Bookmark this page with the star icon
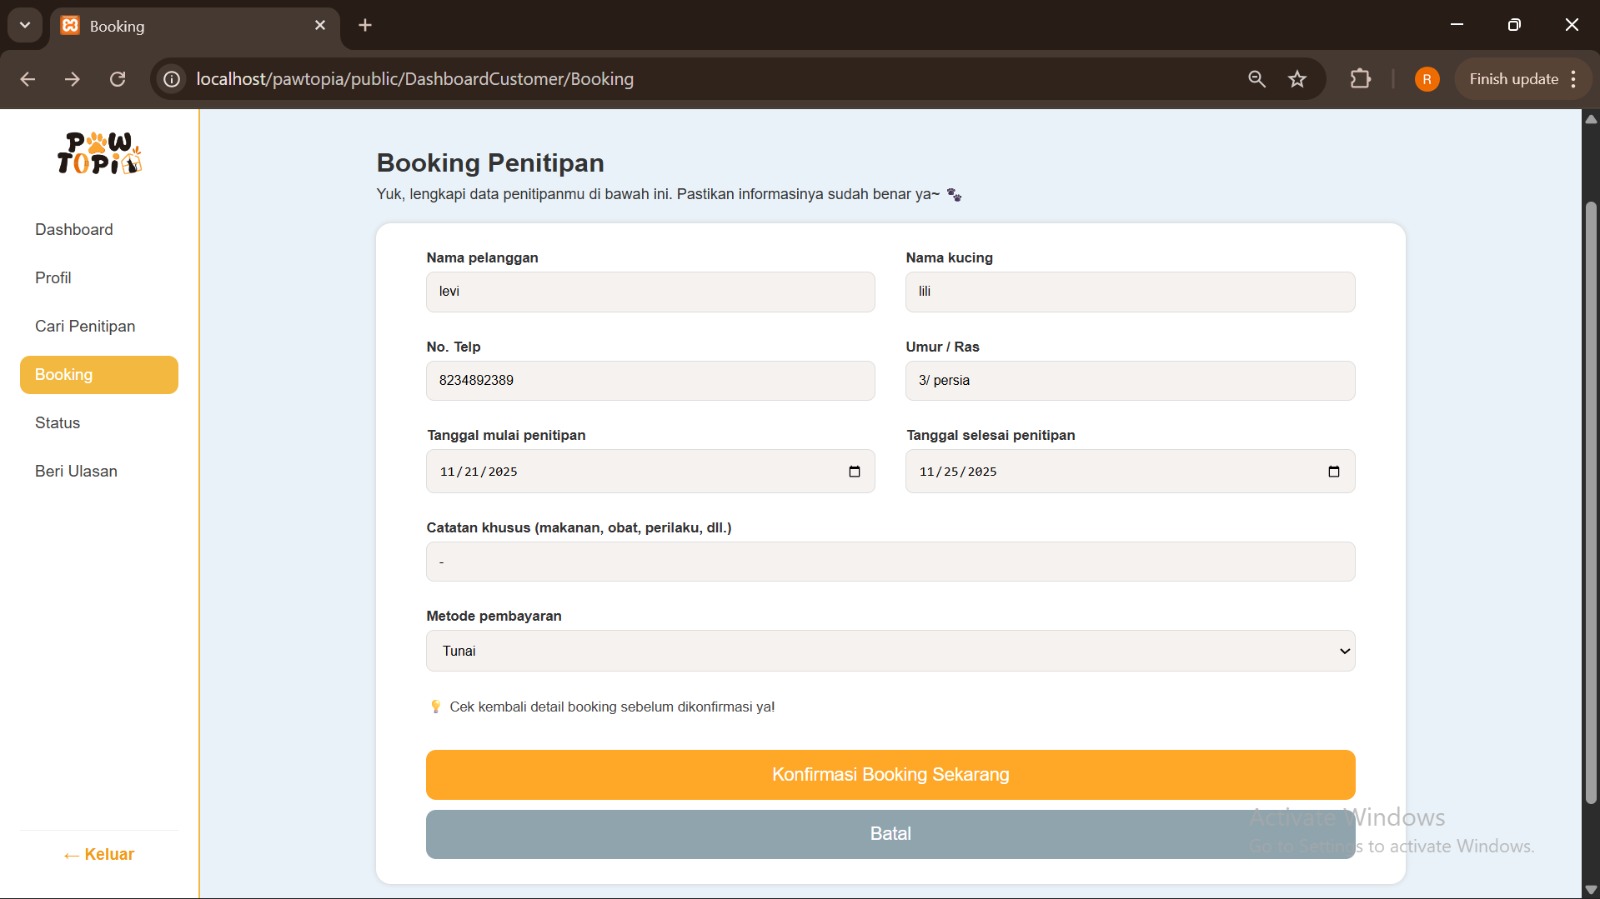 point(1298,79)
